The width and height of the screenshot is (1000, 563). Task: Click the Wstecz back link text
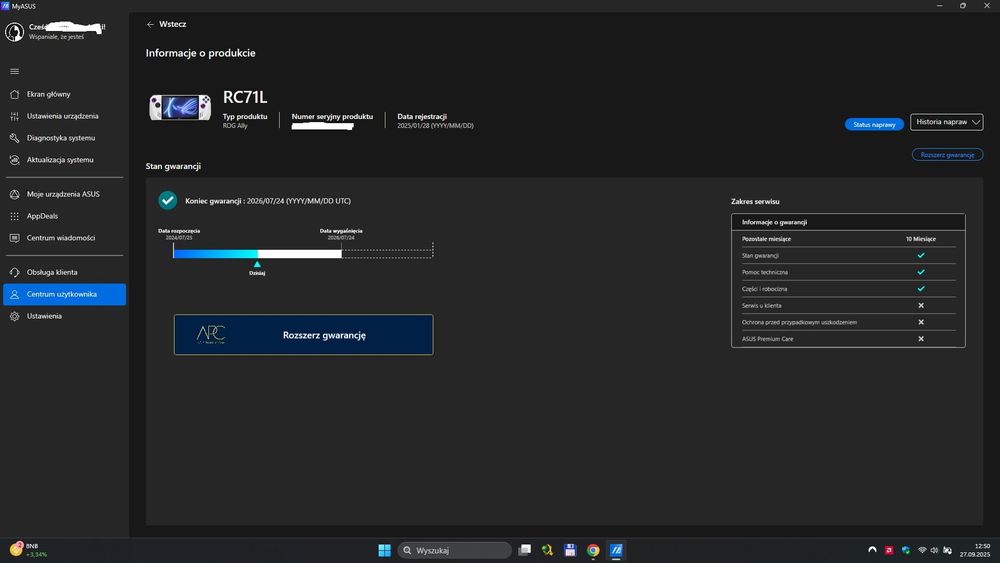click(173, 24)
